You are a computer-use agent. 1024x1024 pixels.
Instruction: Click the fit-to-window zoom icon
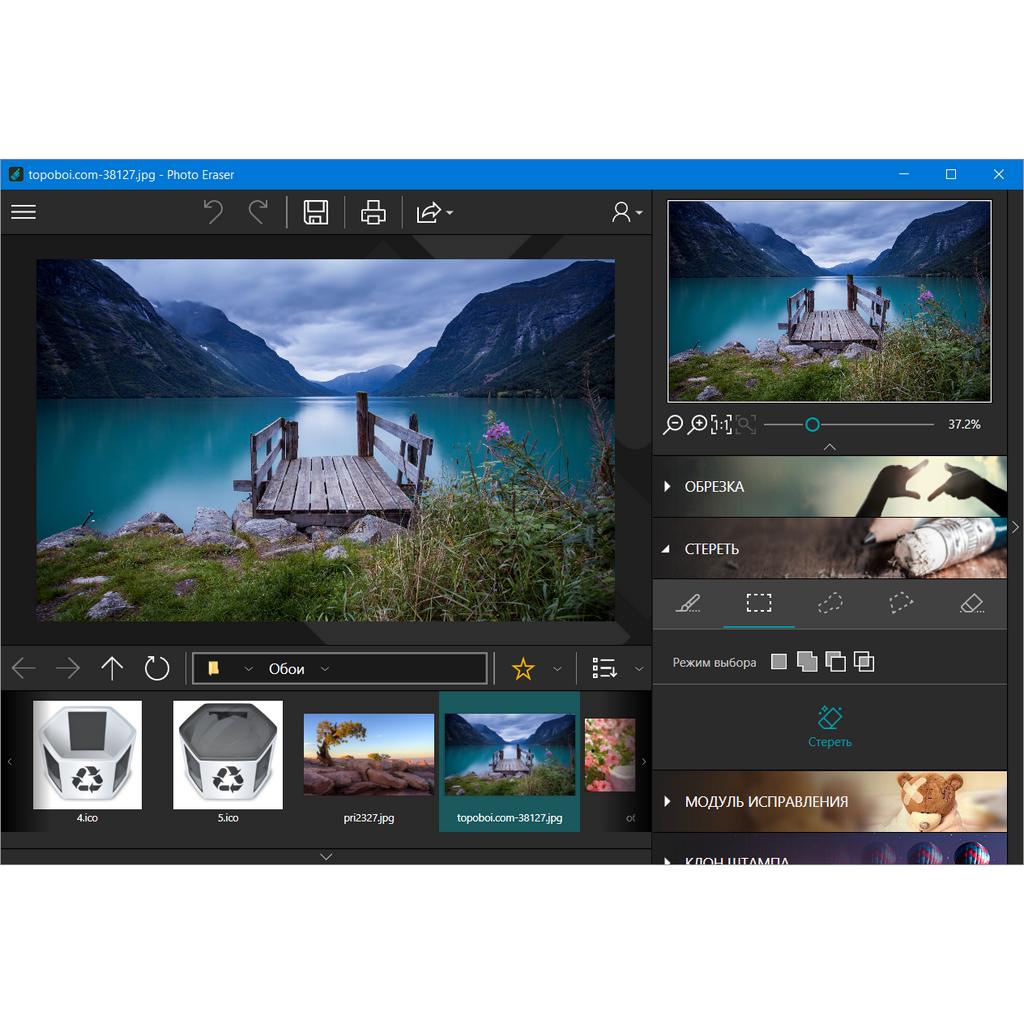(746, 424)
